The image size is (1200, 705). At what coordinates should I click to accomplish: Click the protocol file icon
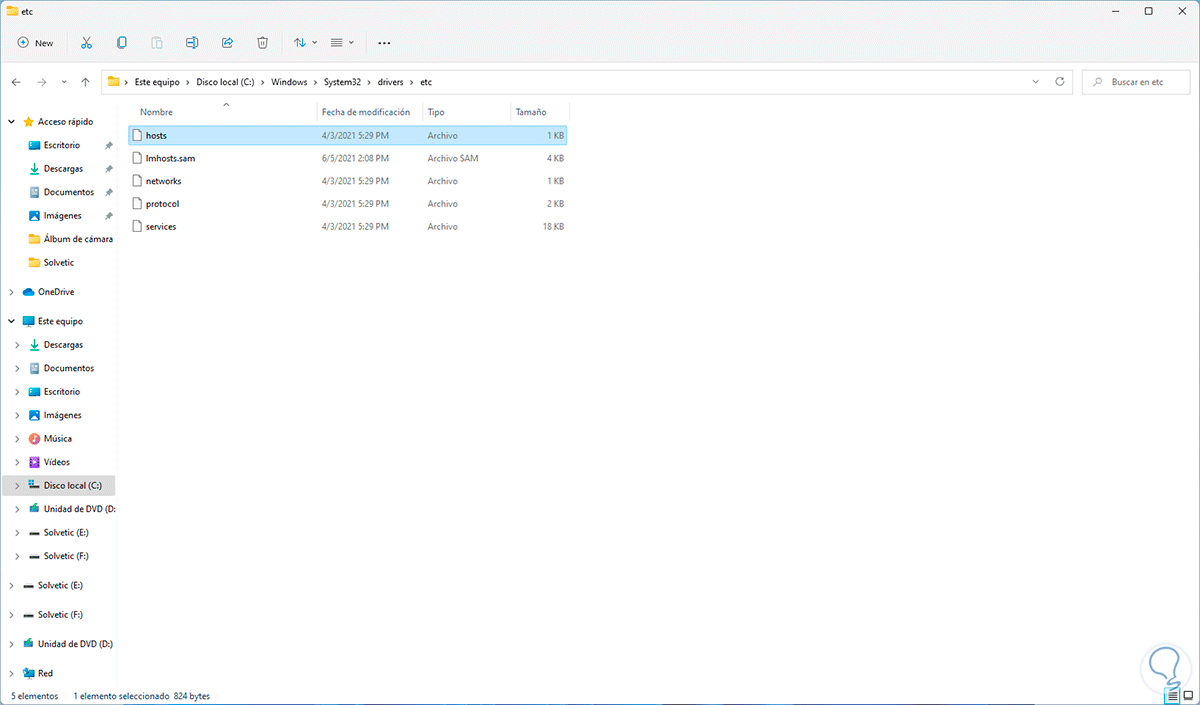137,204
